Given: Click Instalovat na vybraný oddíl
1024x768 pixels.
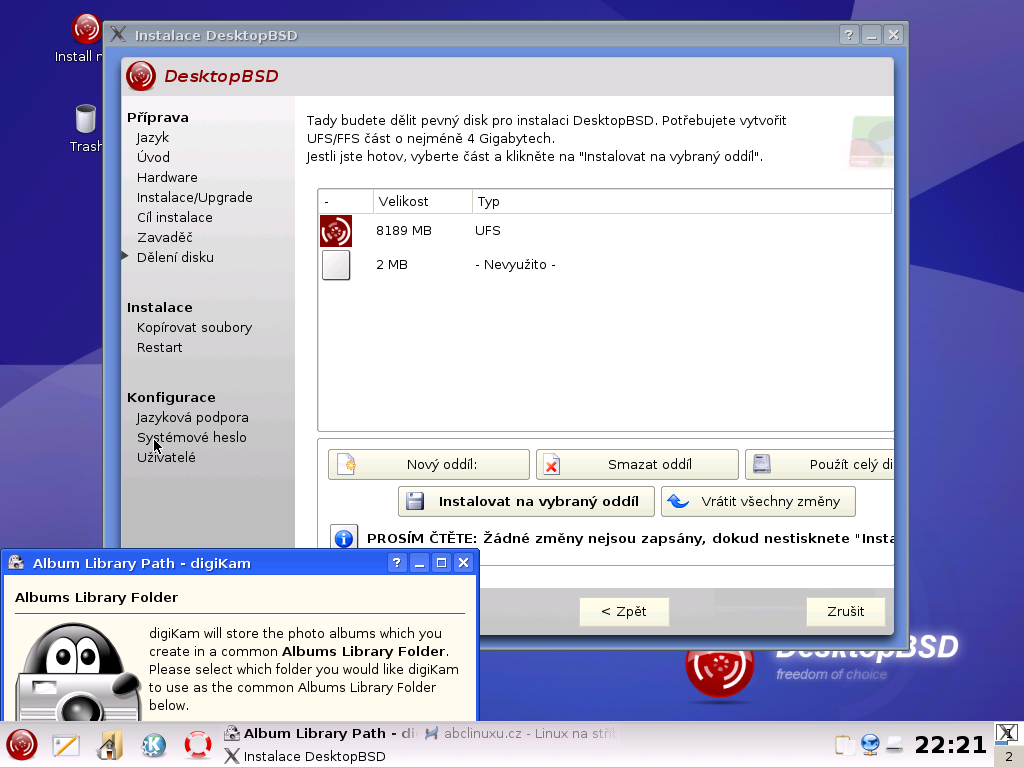Looking at the screenshot, I should (526, 502).
